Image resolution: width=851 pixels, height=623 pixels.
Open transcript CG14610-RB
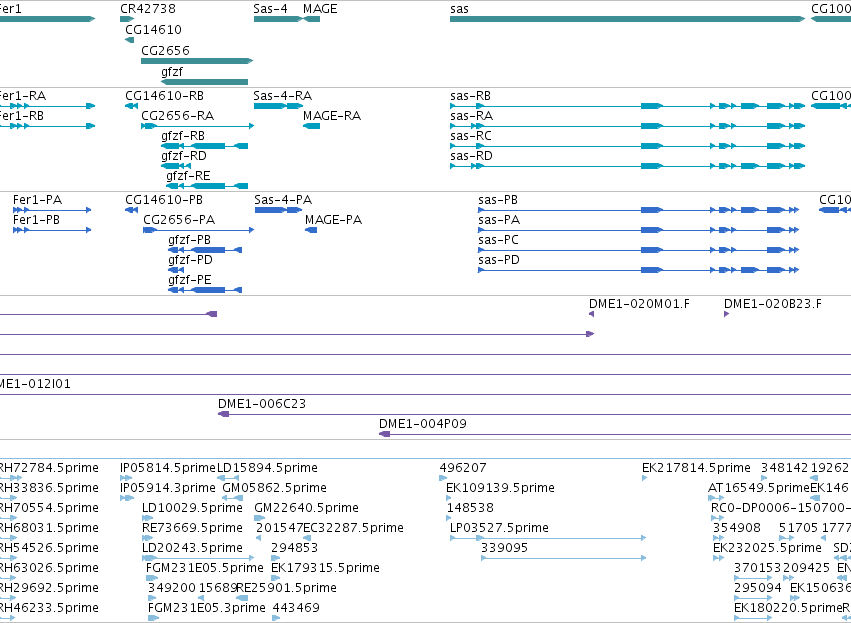(x=131, y=106)
